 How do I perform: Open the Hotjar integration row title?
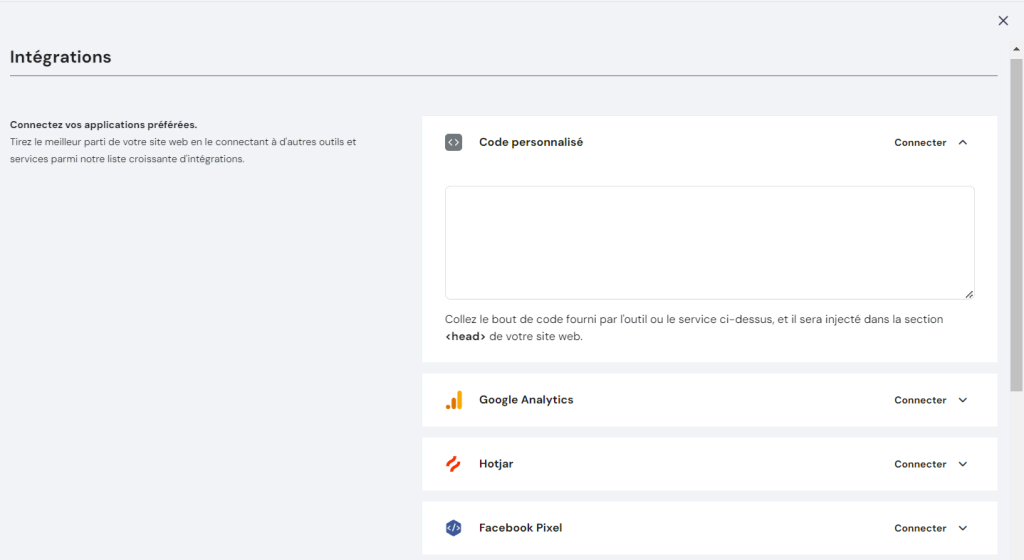[x=496, y=464]
